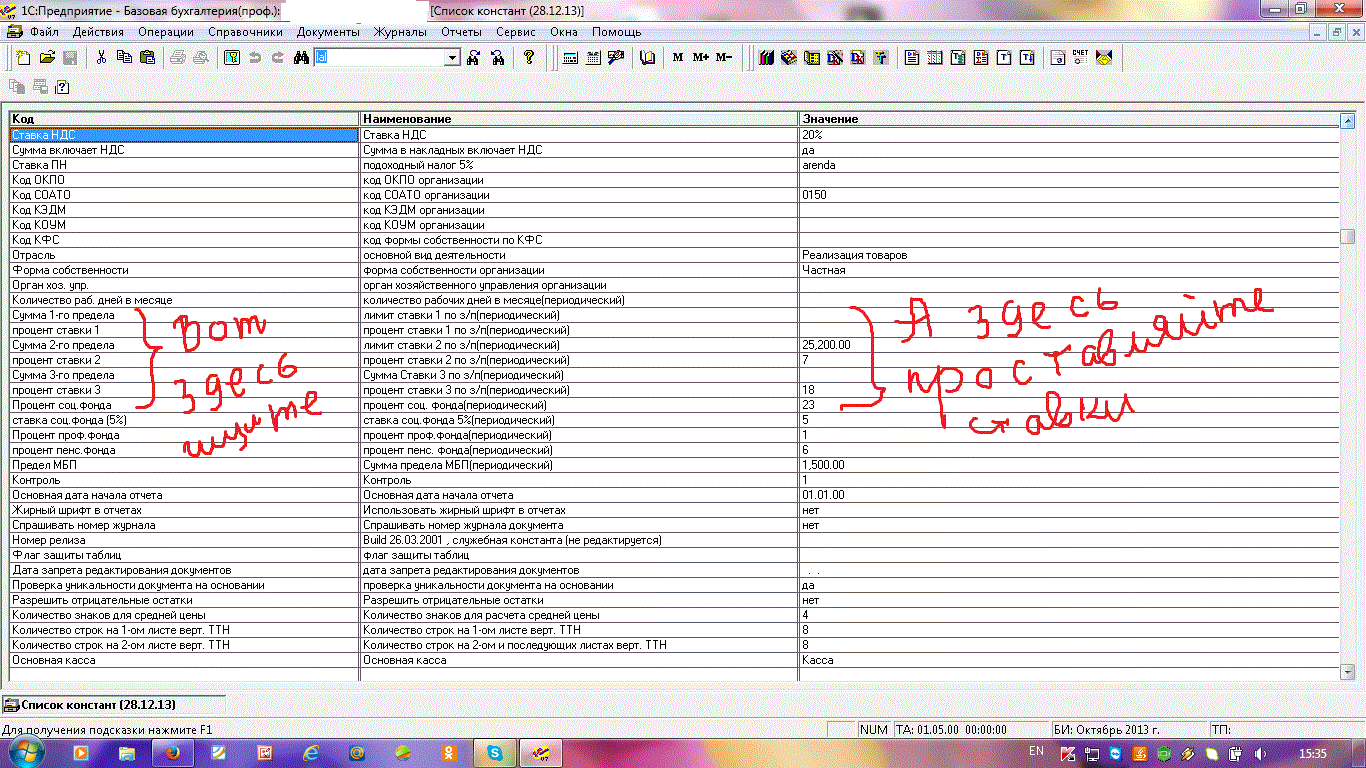Viewport: 1366px width, 768px height.
Task: Open the calculator toolbar icon
Action: click(x=570, y=57)
